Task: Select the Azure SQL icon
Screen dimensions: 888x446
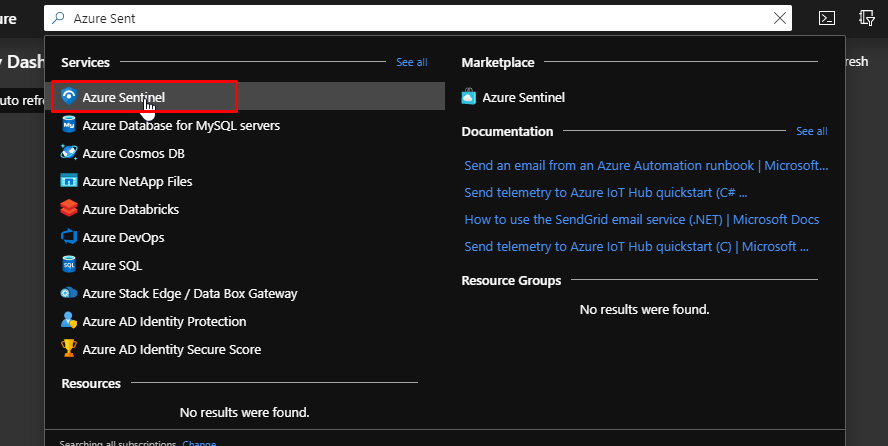Action: pyautogui.click(x=69, y=266)
